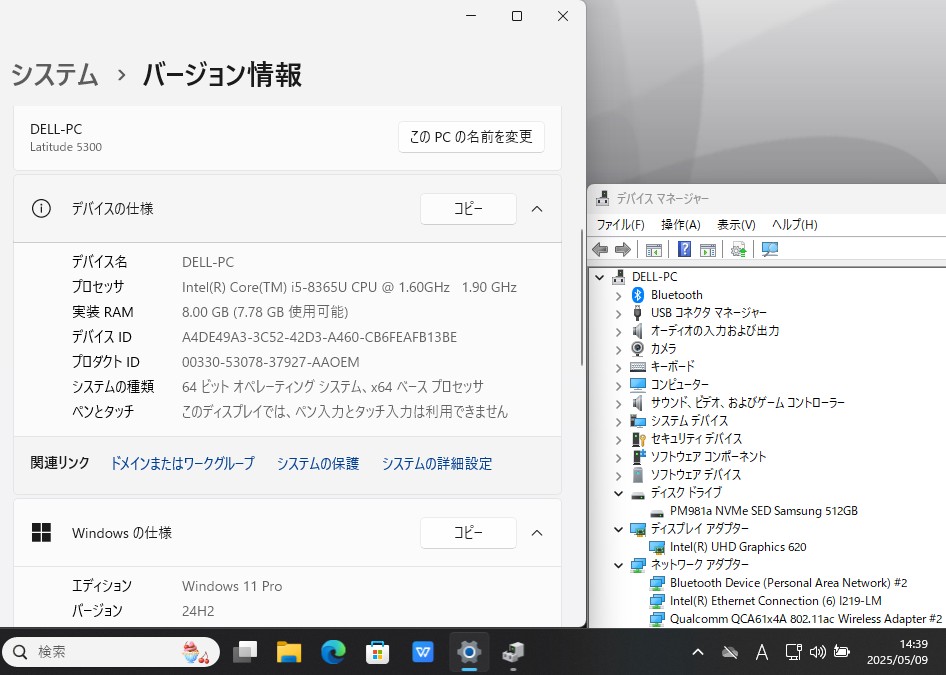Click the Windows logo beside Windows の仕様

point(41,533)
